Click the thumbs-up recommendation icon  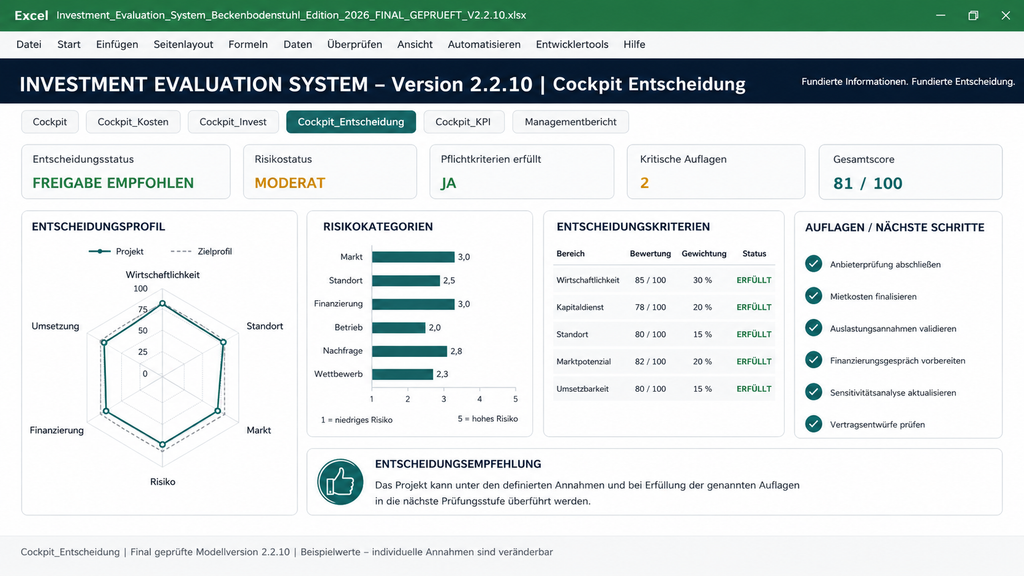340,482
